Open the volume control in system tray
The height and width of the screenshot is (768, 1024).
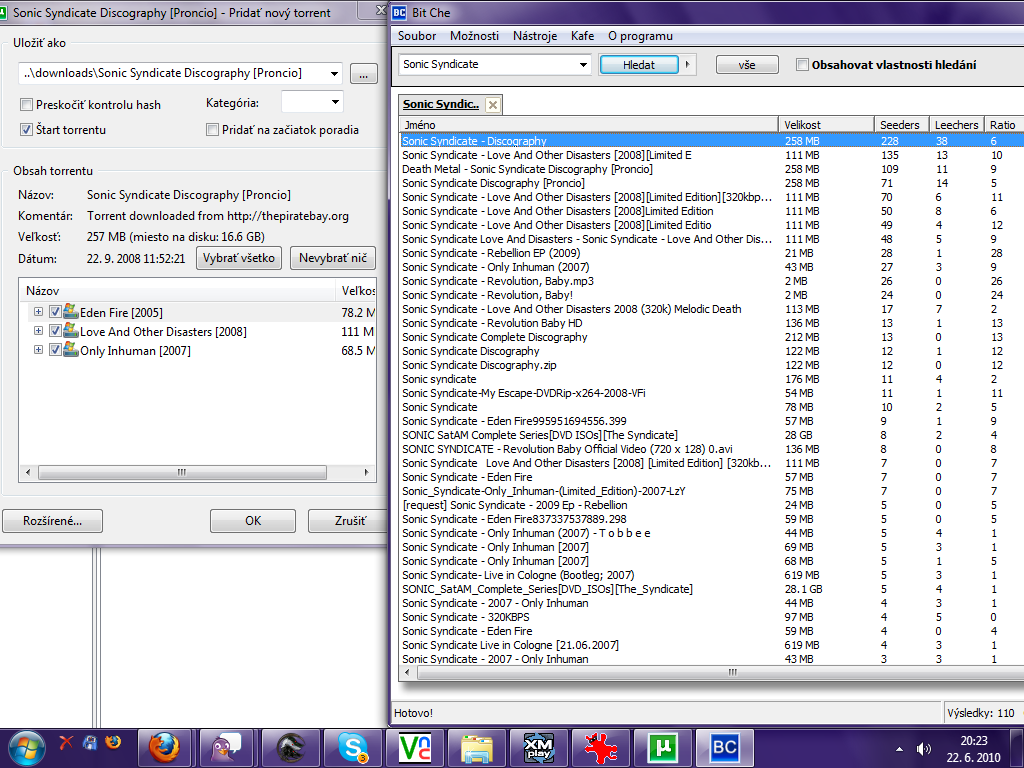click(923, 749)
